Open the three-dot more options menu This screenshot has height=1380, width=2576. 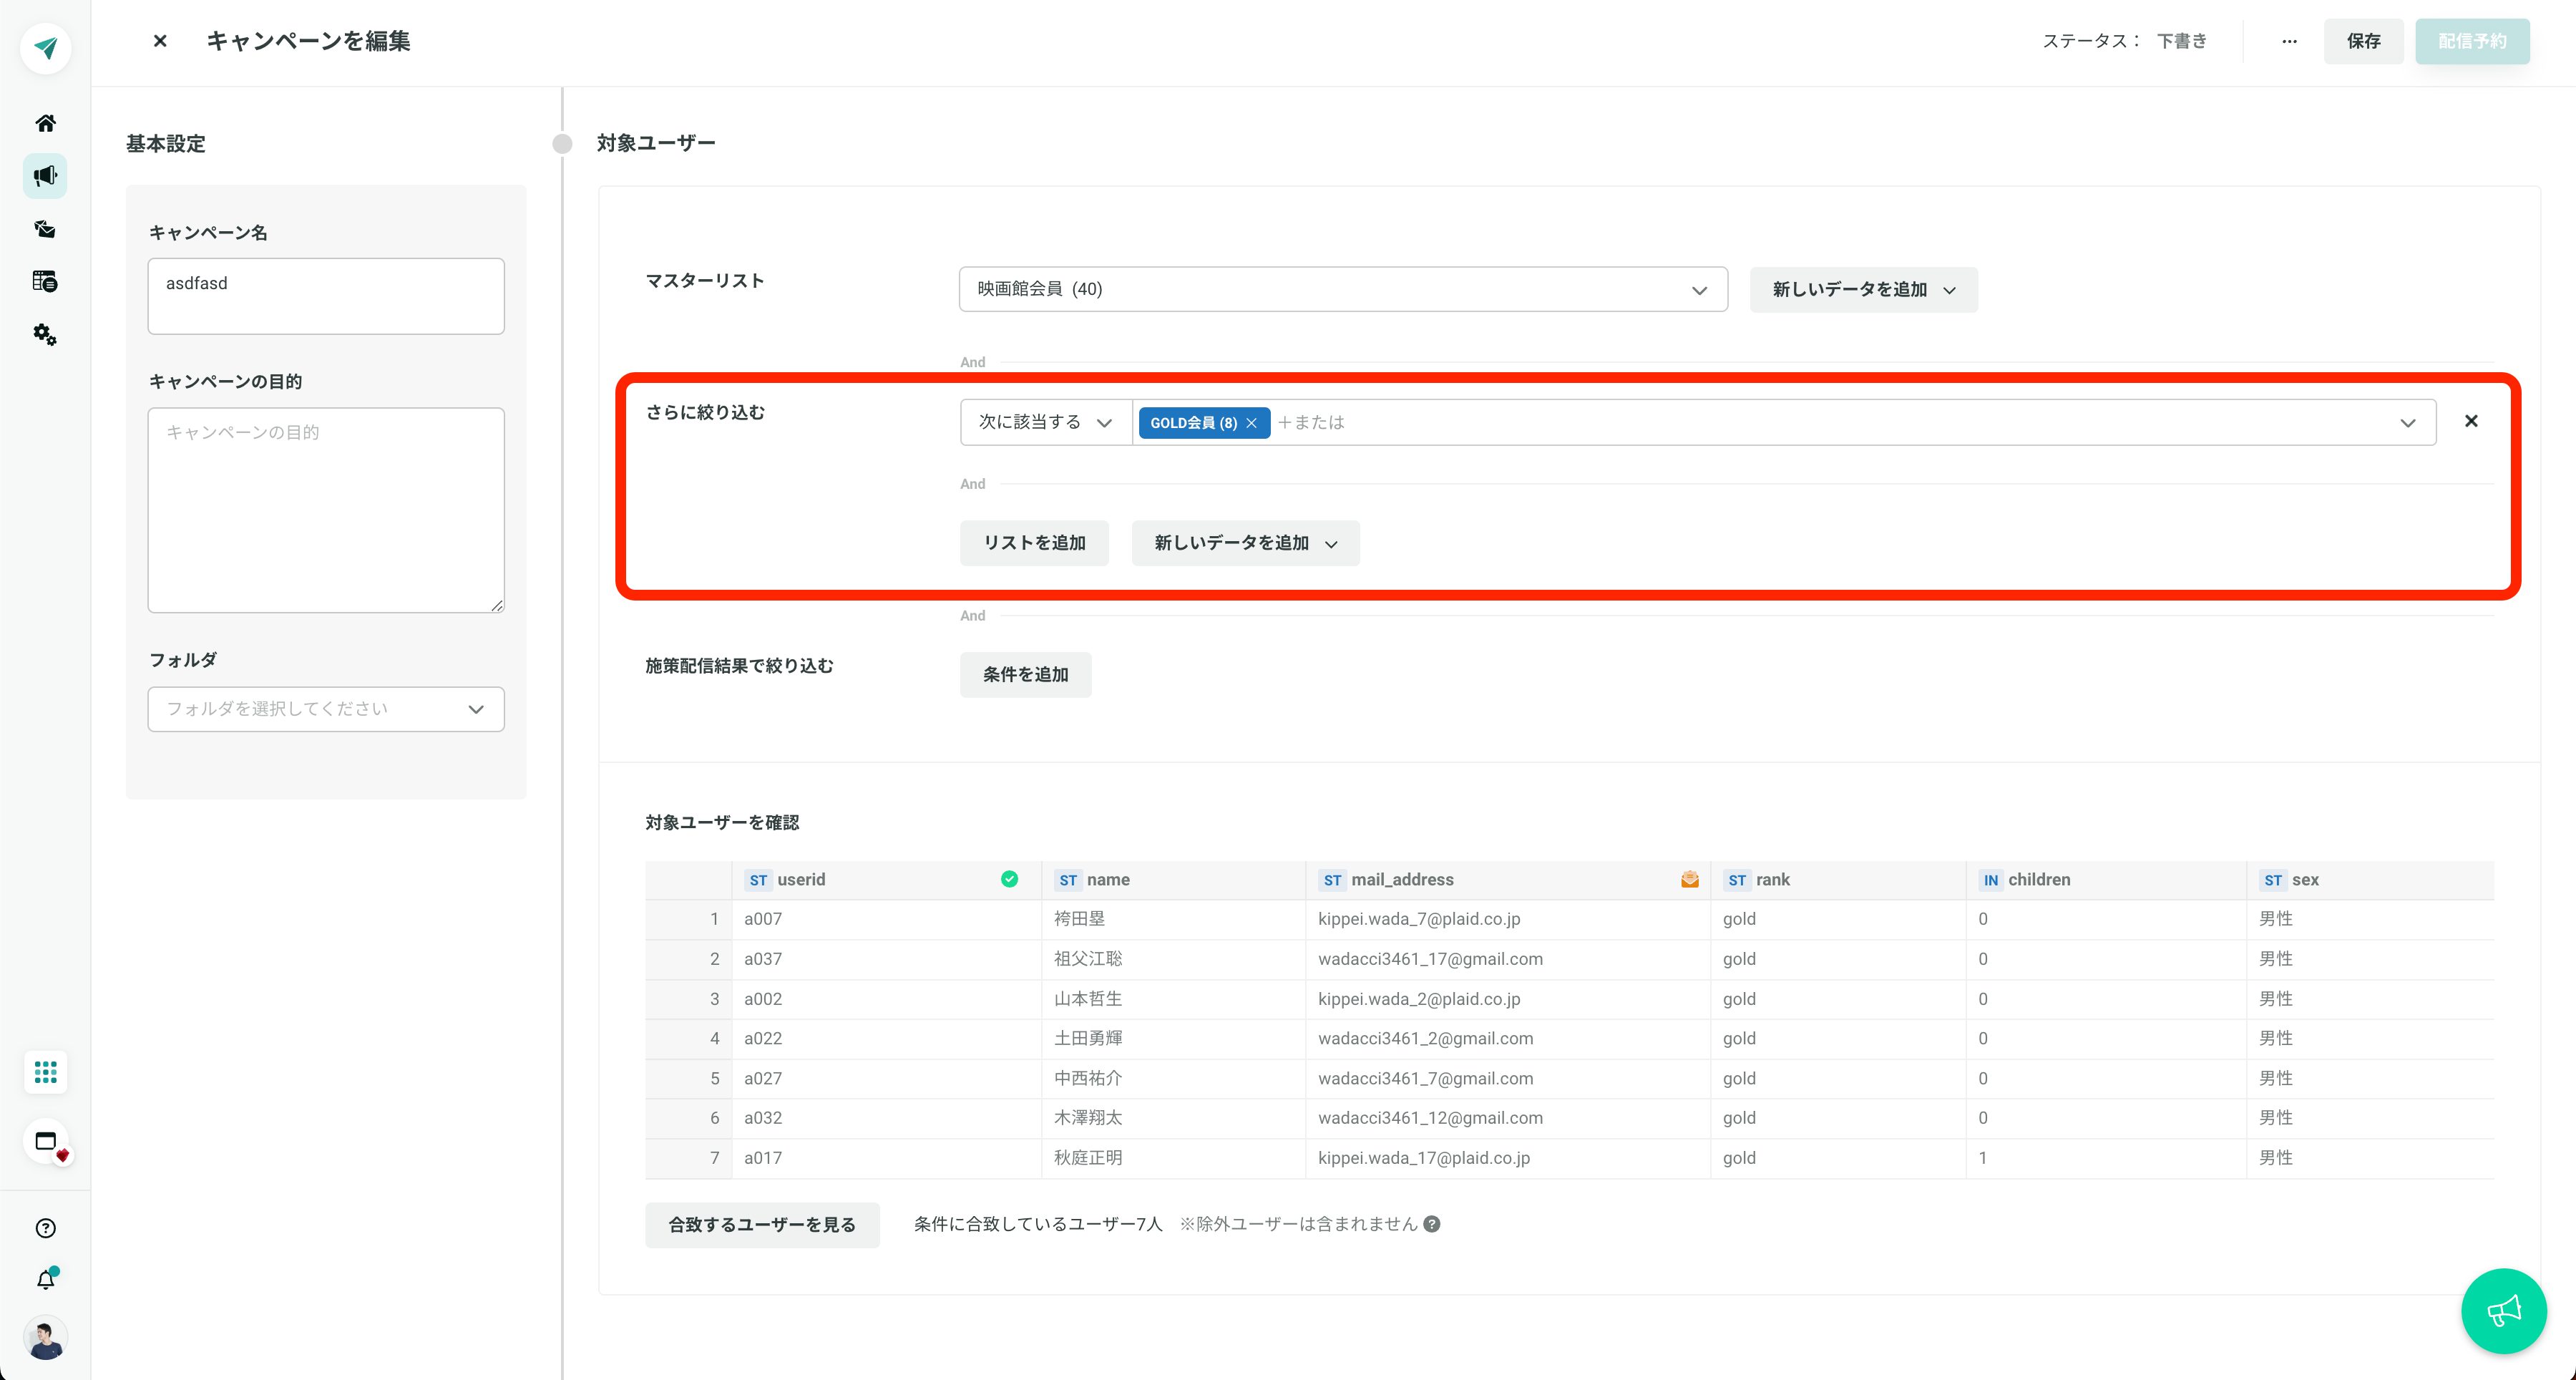point(2289,41)
